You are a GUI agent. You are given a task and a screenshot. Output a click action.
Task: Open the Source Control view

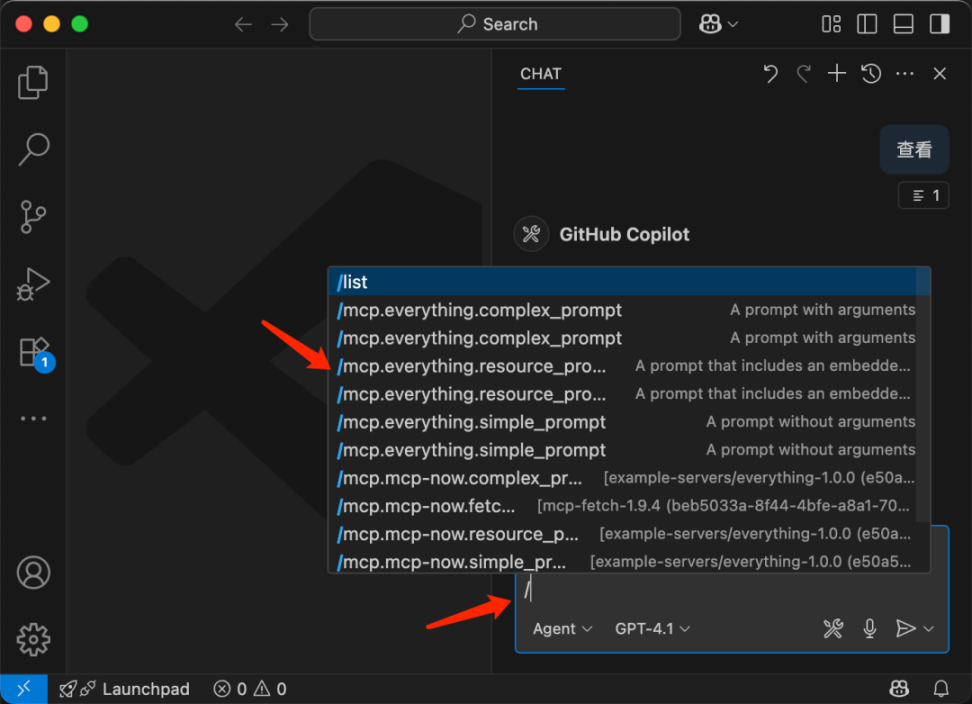pos(33,217)
